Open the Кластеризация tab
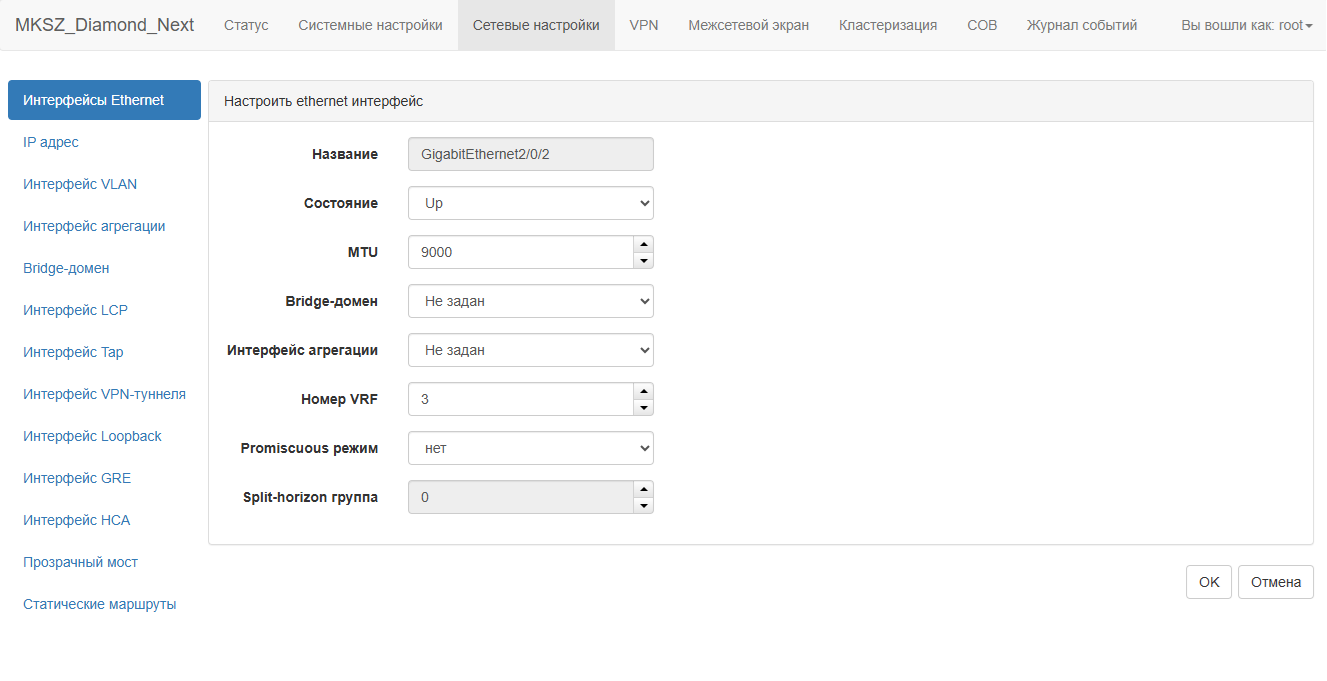1327x681 pixels. (x=888, y=25)
